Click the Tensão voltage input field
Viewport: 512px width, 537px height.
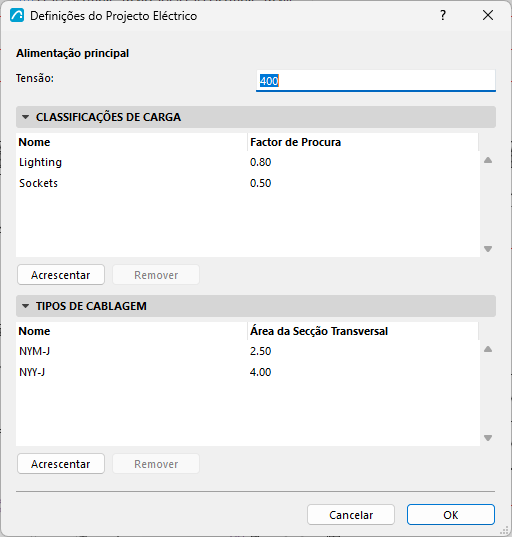[376, 81]
